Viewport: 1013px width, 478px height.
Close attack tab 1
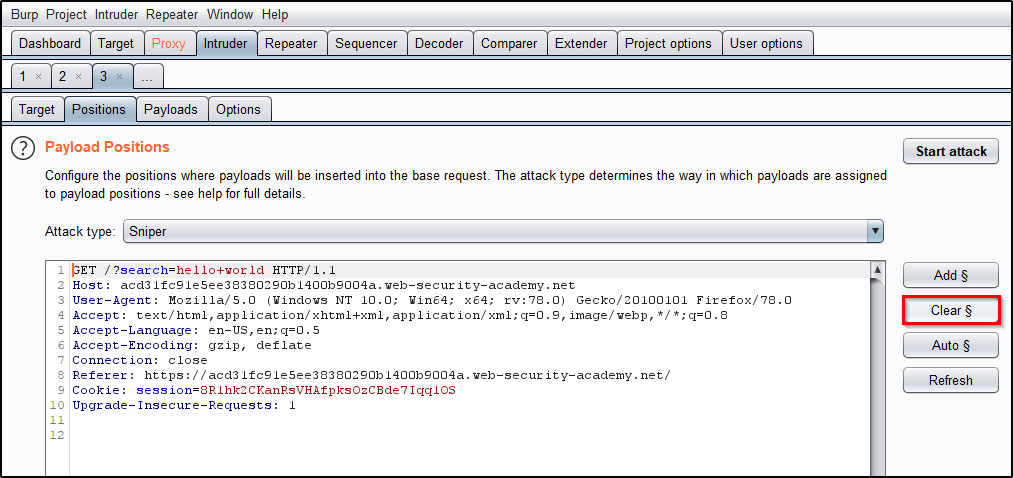38,77
